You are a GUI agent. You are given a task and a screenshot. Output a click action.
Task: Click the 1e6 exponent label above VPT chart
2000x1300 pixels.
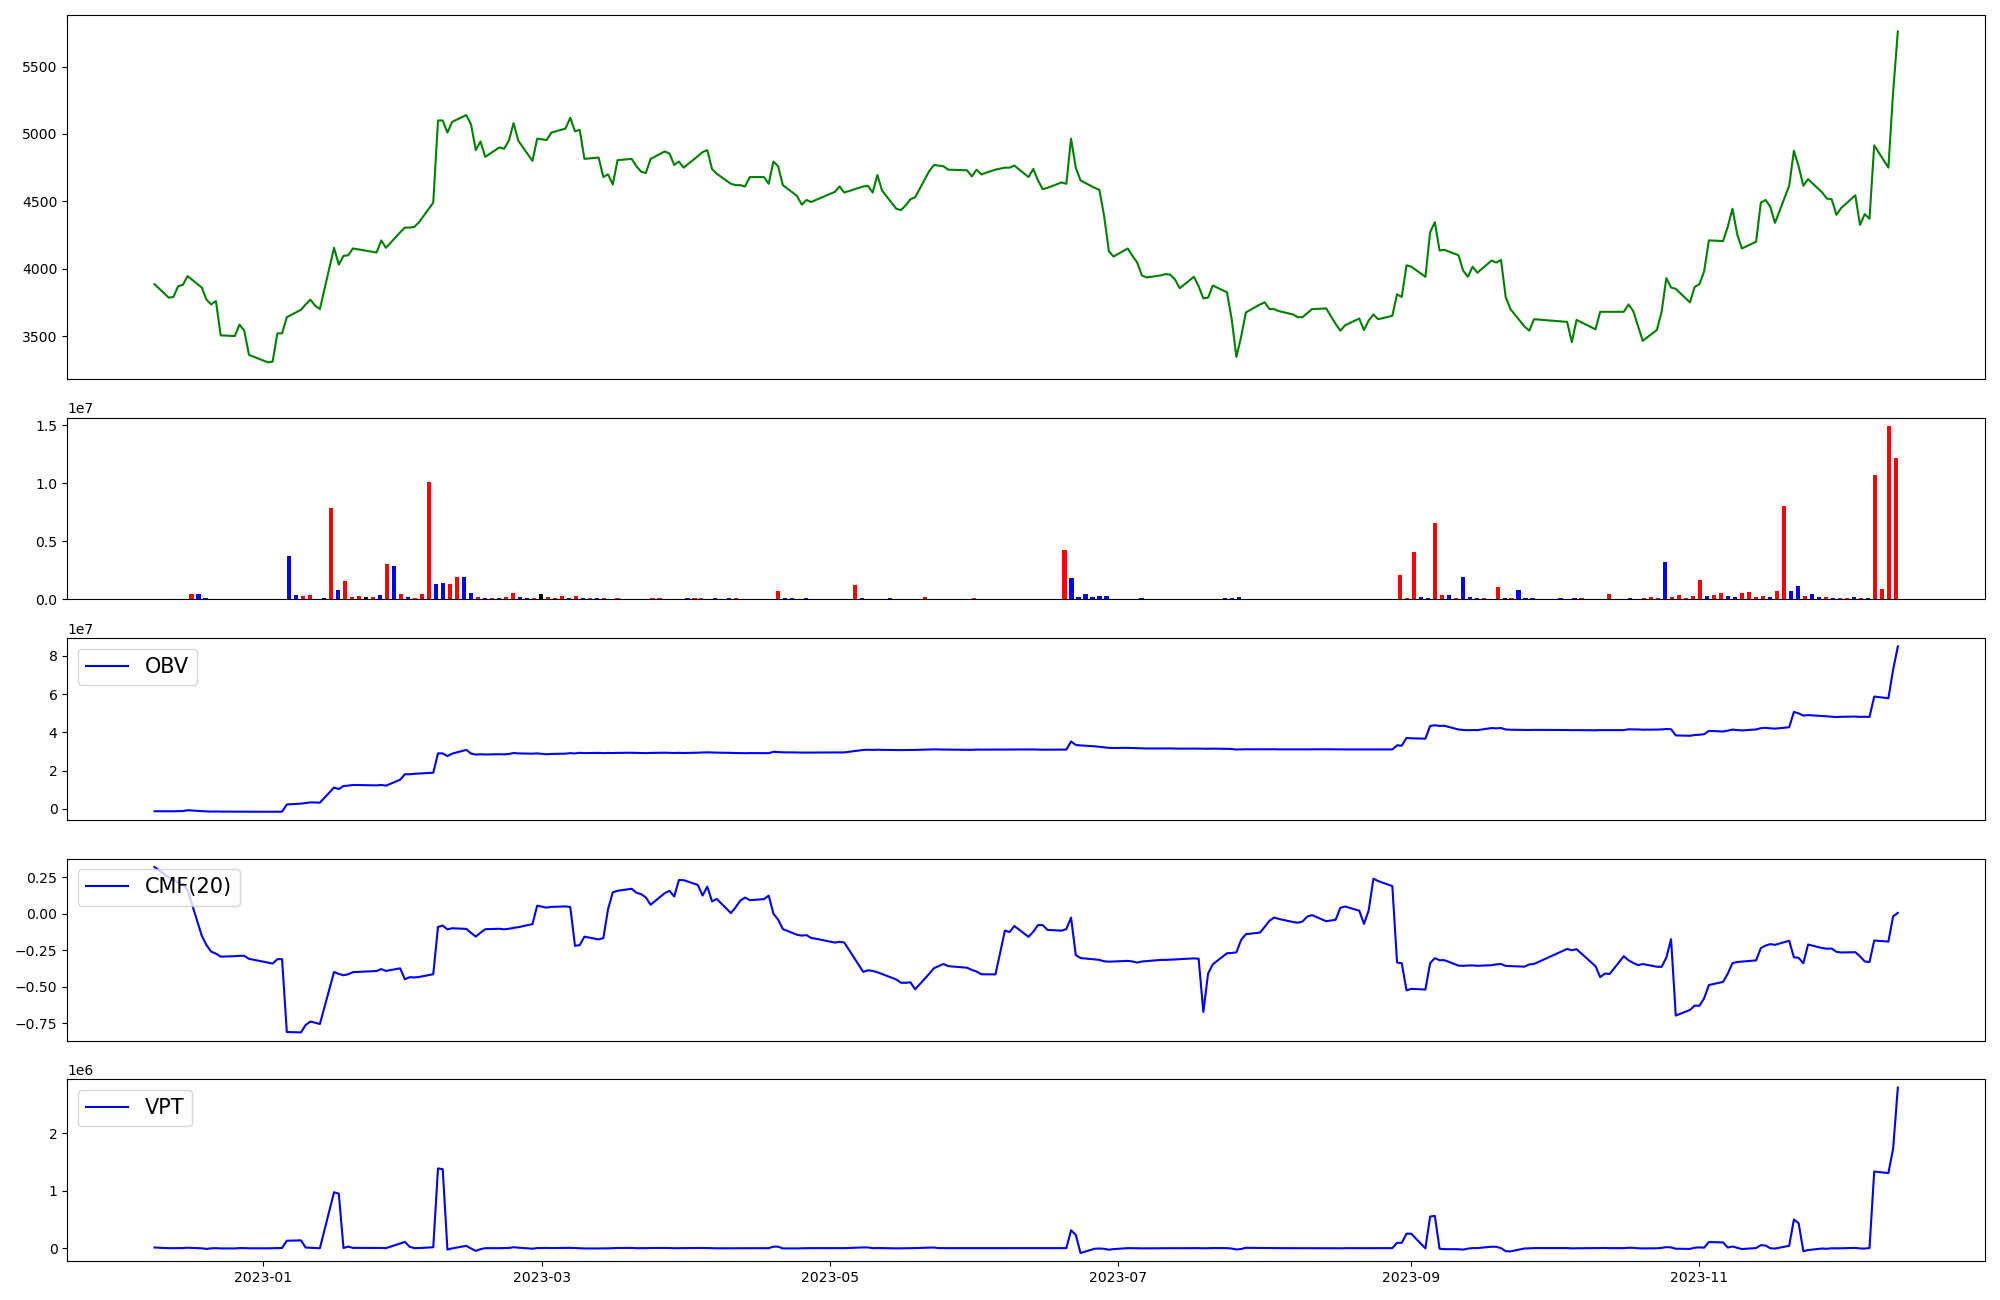(81, 1070)
